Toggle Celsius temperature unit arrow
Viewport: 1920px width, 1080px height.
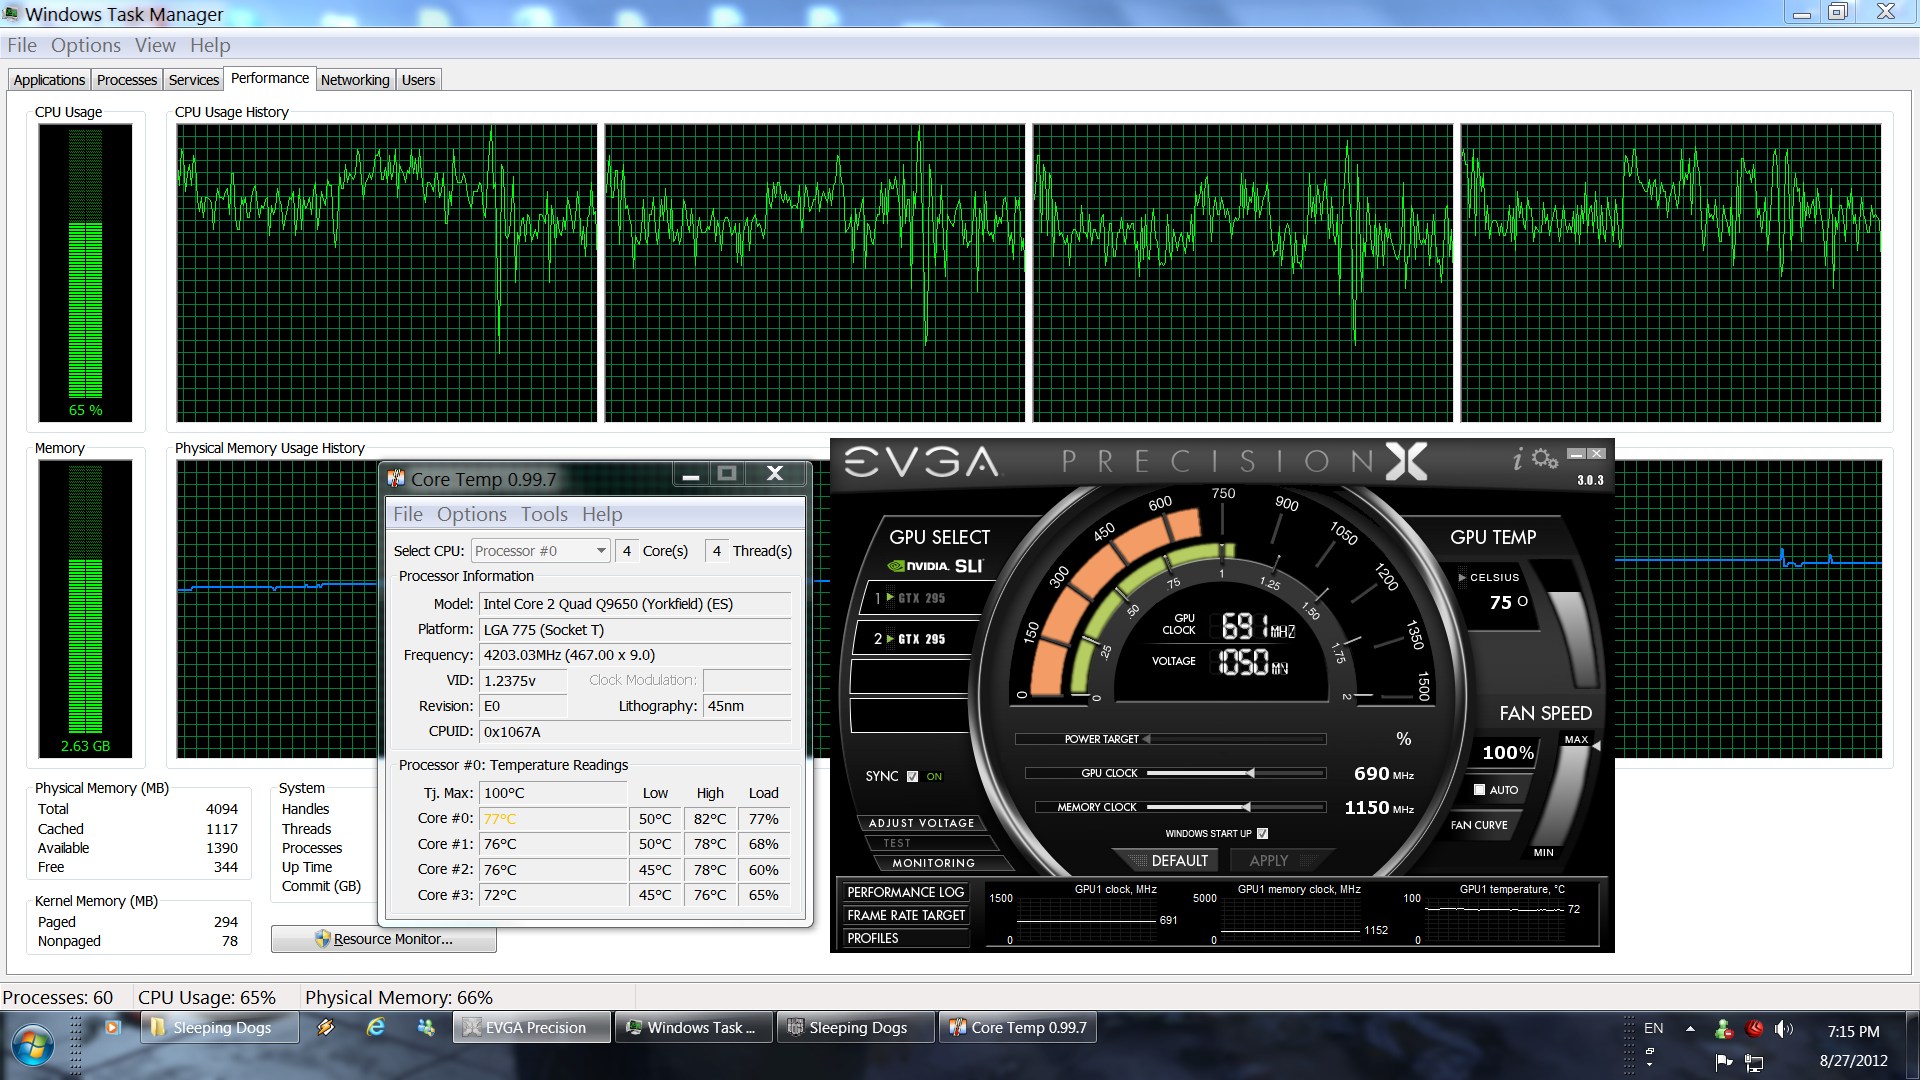[x=1462, y=577]
